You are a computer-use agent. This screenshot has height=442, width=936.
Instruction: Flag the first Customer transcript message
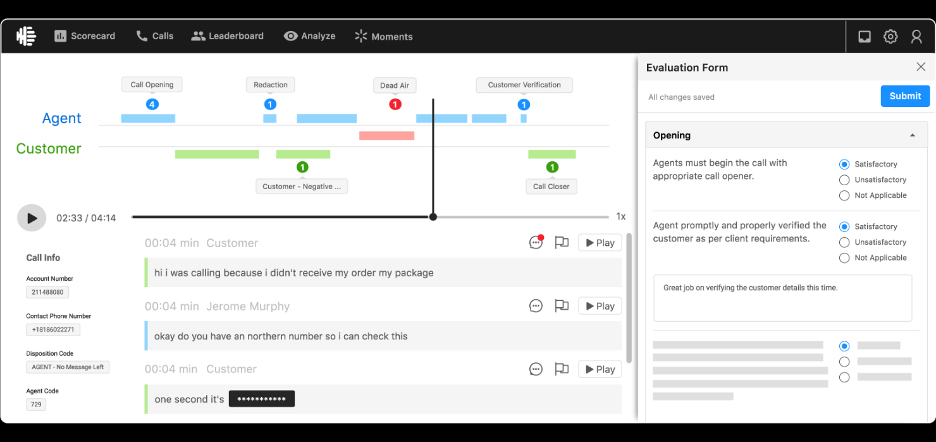point(561,243)
